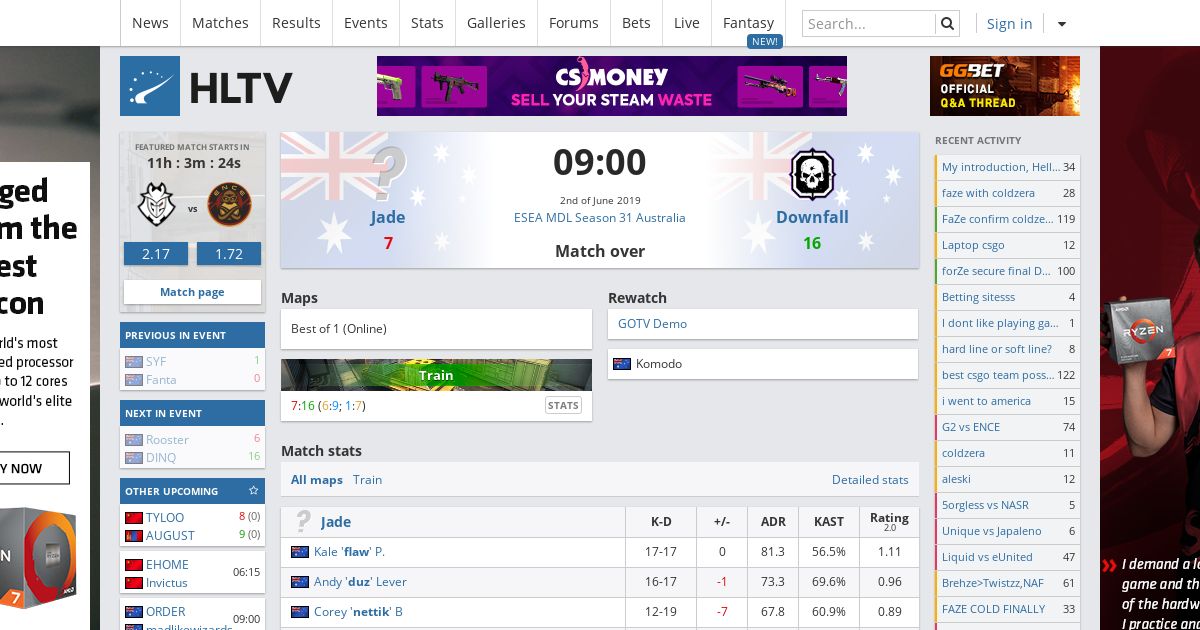Click the flag icon next to Rooster

click(134, 440)
